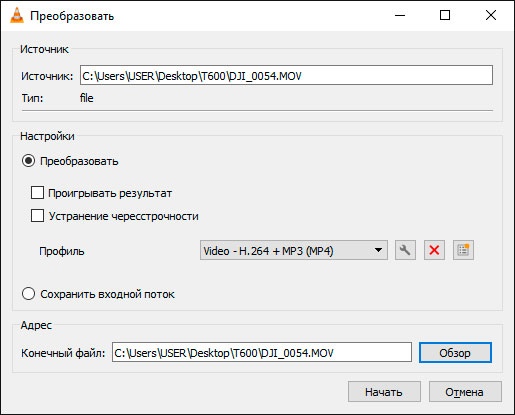Click the VLC cone icon in title bar

(x=17, y=15)
